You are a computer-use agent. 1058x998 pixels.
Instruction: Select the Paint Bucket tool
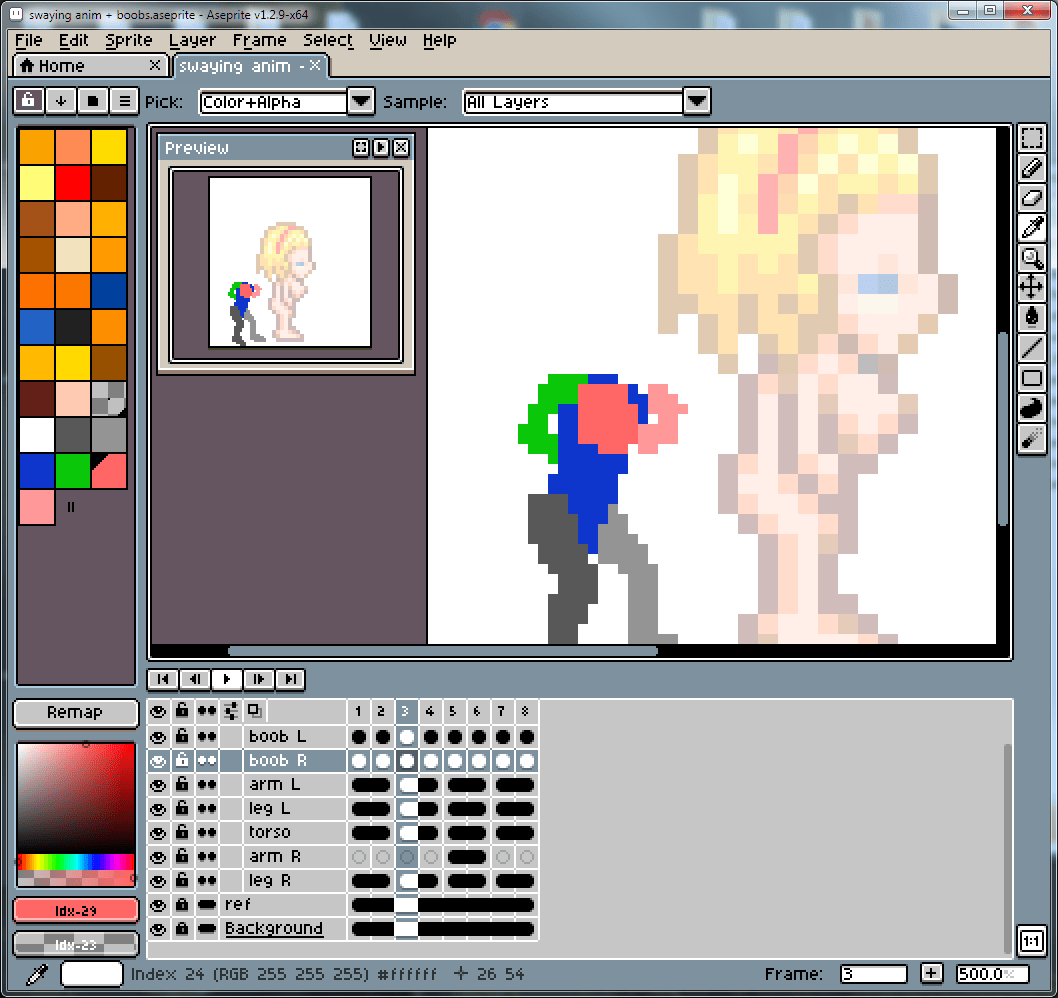1031,319
